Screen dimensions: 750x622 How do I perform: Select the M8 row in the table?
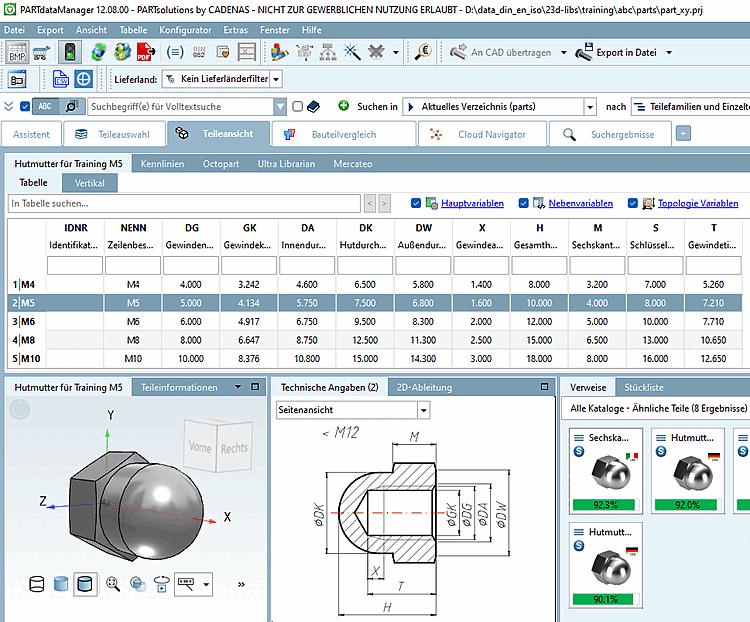point(133,340)
